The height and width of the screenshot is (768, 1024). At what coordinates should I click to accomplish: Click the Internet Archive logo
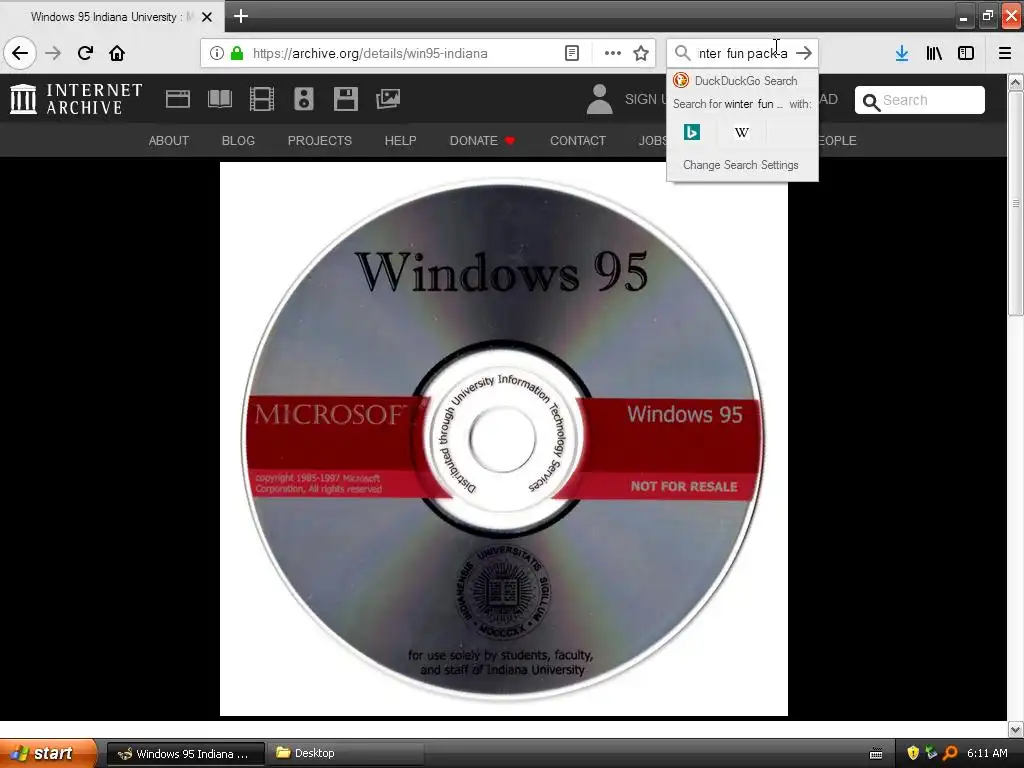click(76, 99)
